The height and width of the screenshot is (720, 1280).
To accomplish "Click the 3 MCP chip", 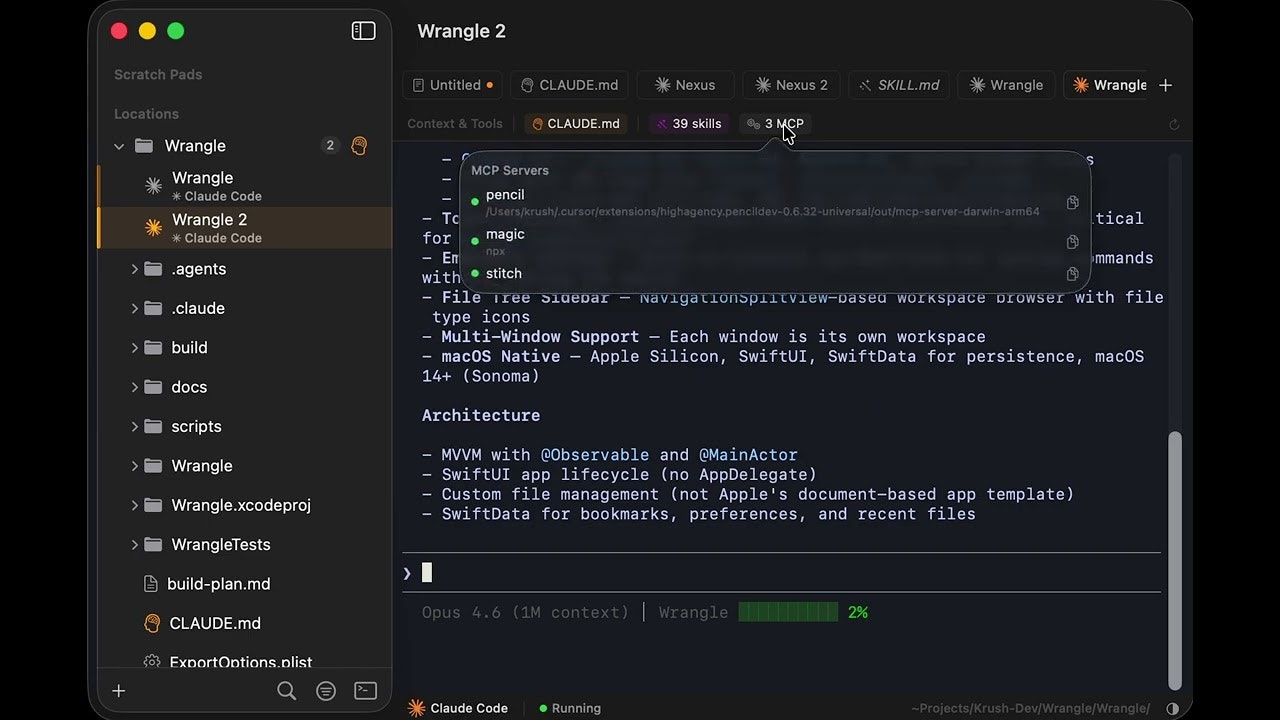I will [x=775, y=124].
